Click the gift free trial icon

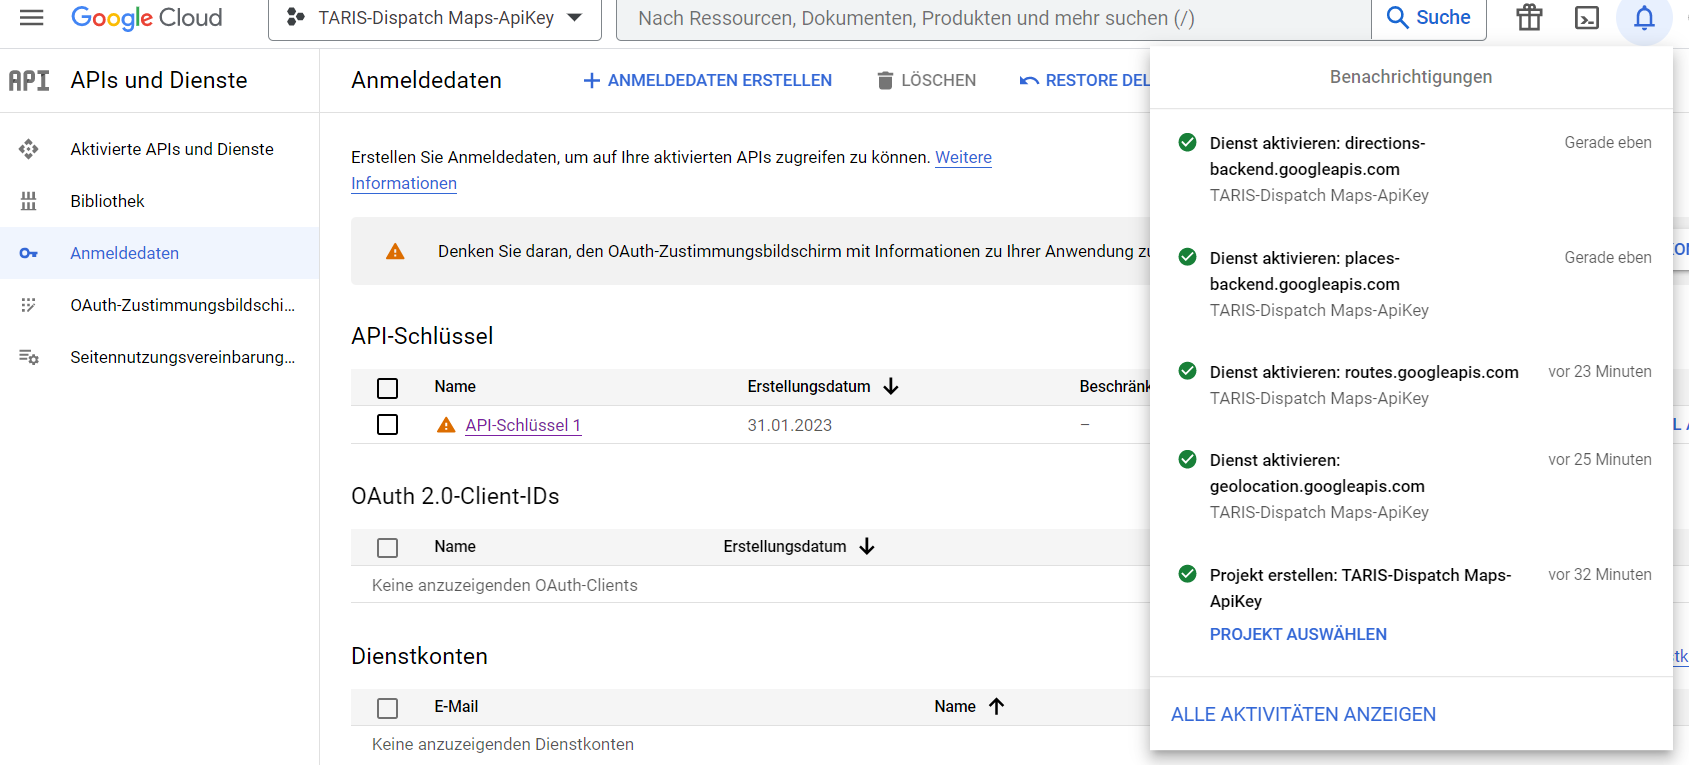tap(1529, 18)
